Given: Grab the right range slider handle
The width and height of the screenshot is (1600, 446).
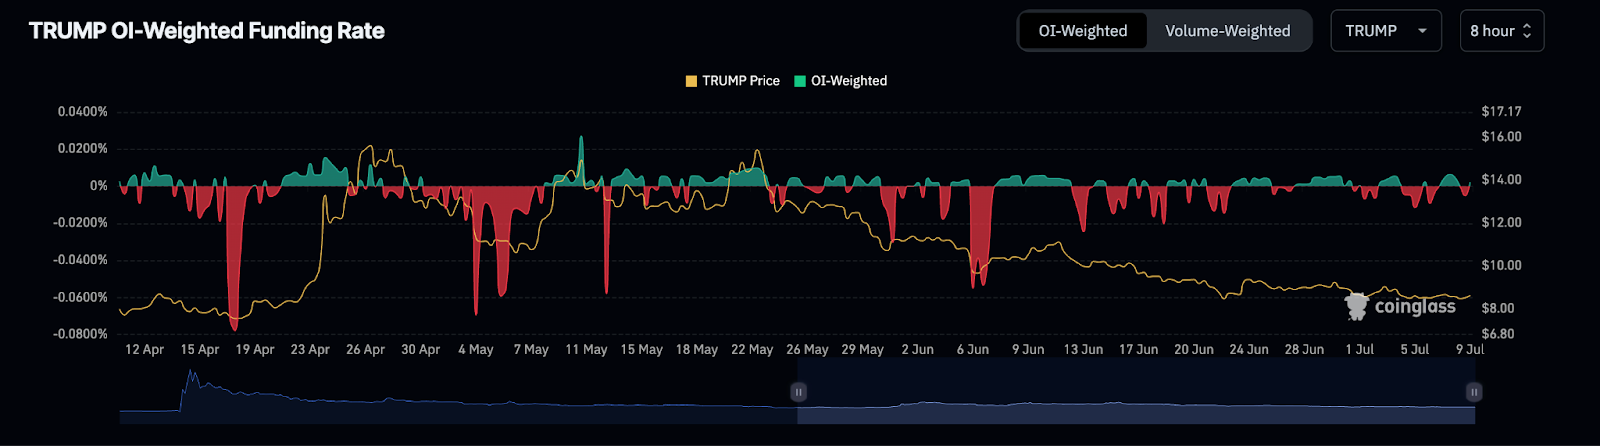Looking at the screenshot, I should (1474, 392).
